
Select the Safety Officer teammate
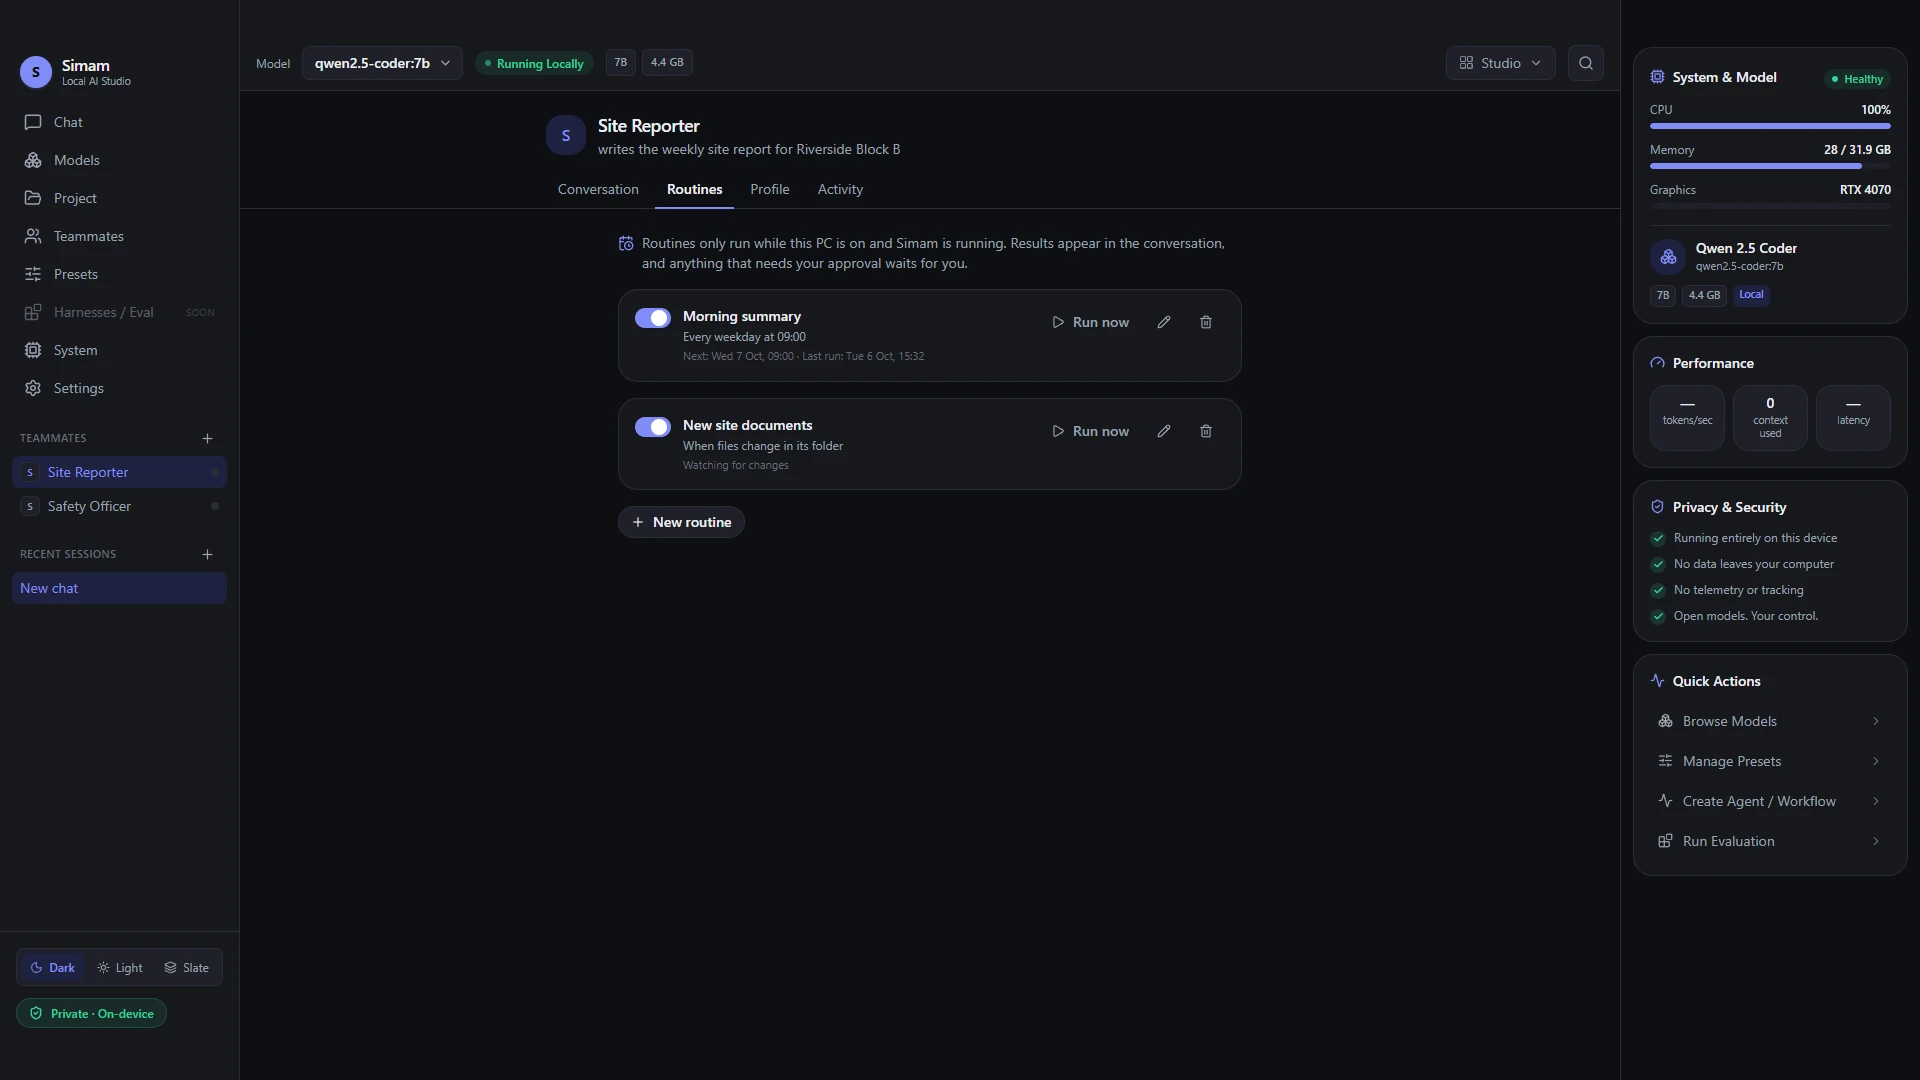click(x=119, y=506)
